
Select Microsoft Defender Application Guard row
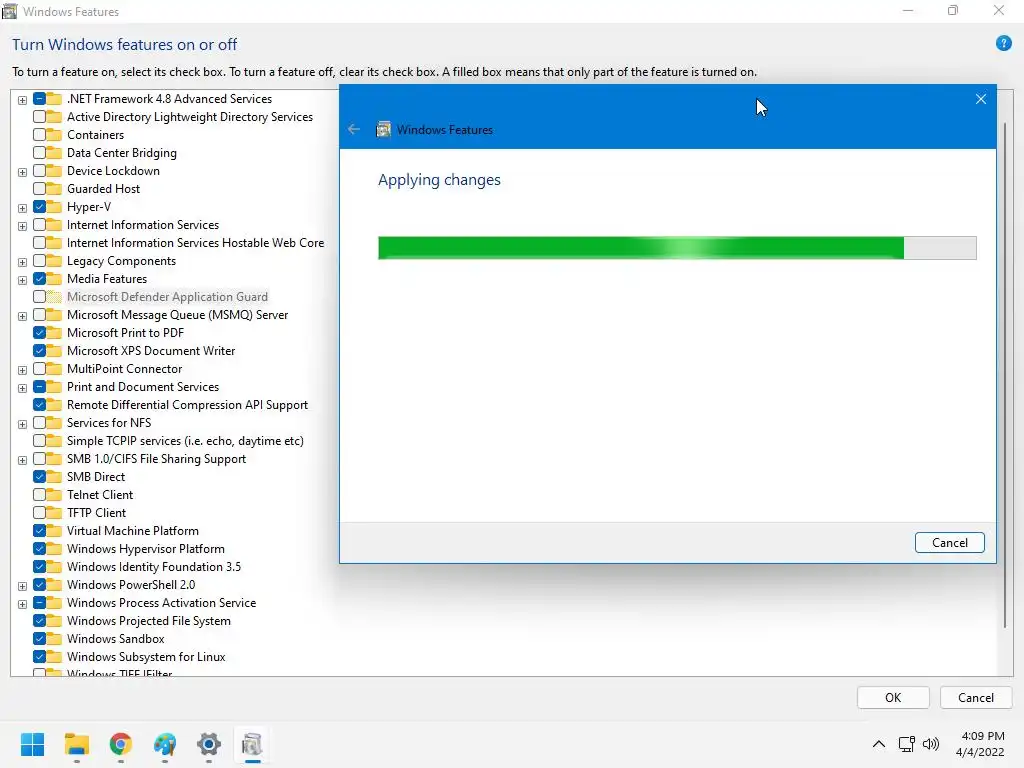tap(167, 296)
